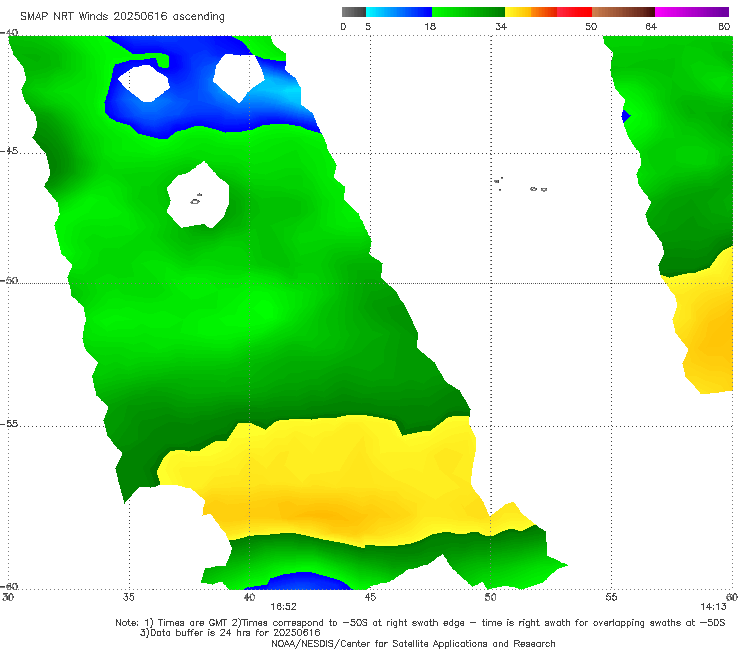Click the note line beginning 'Note: 1) Times are GMT'
This screenshot has height=650, width=740.
[420, 623]
